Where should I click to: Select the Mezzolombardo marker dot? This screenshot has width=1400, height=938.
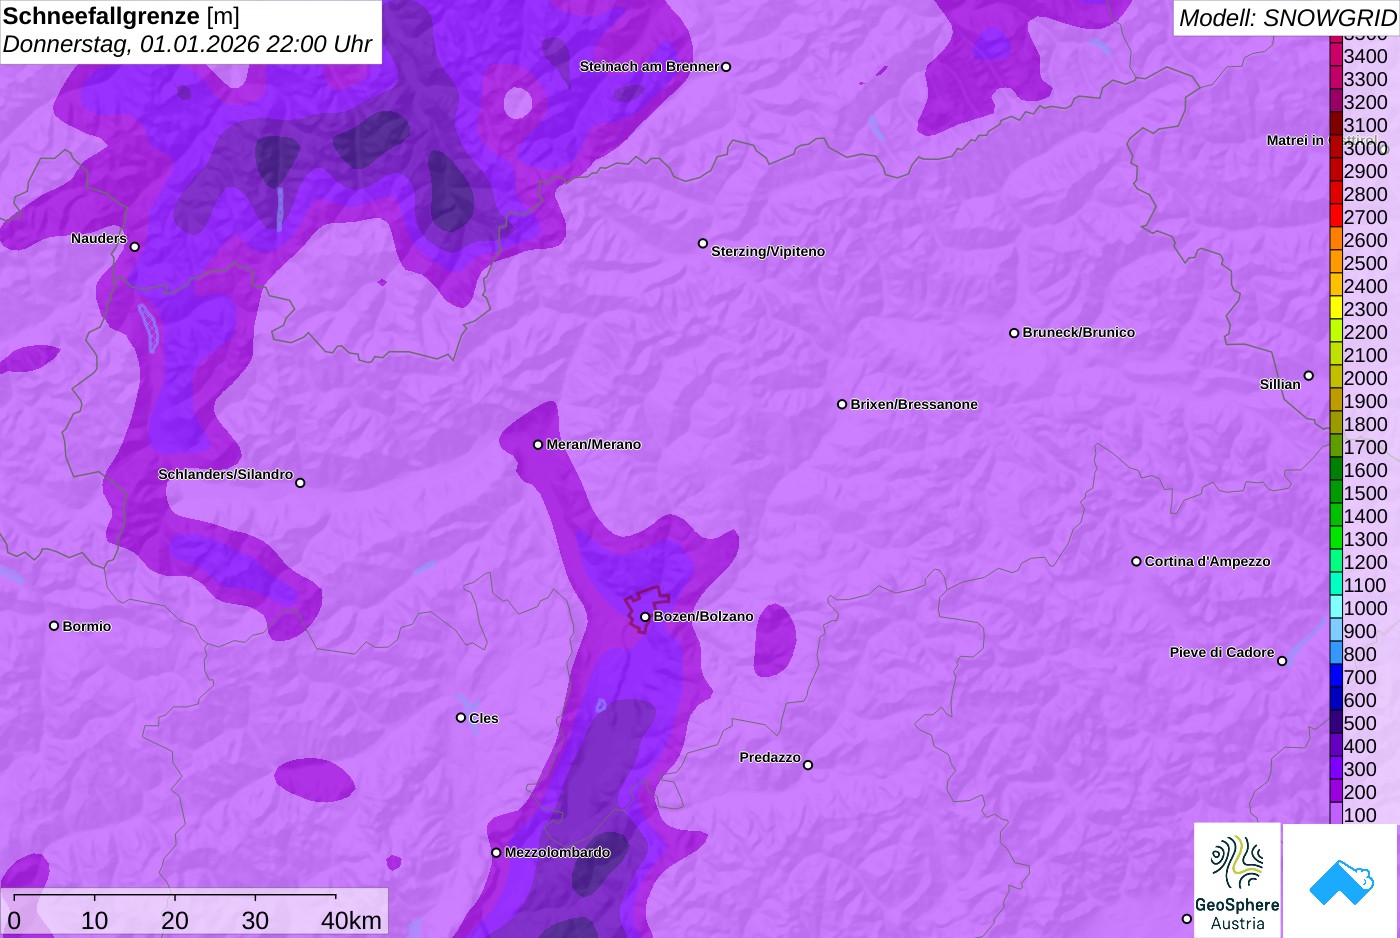(x=496, y=853)
